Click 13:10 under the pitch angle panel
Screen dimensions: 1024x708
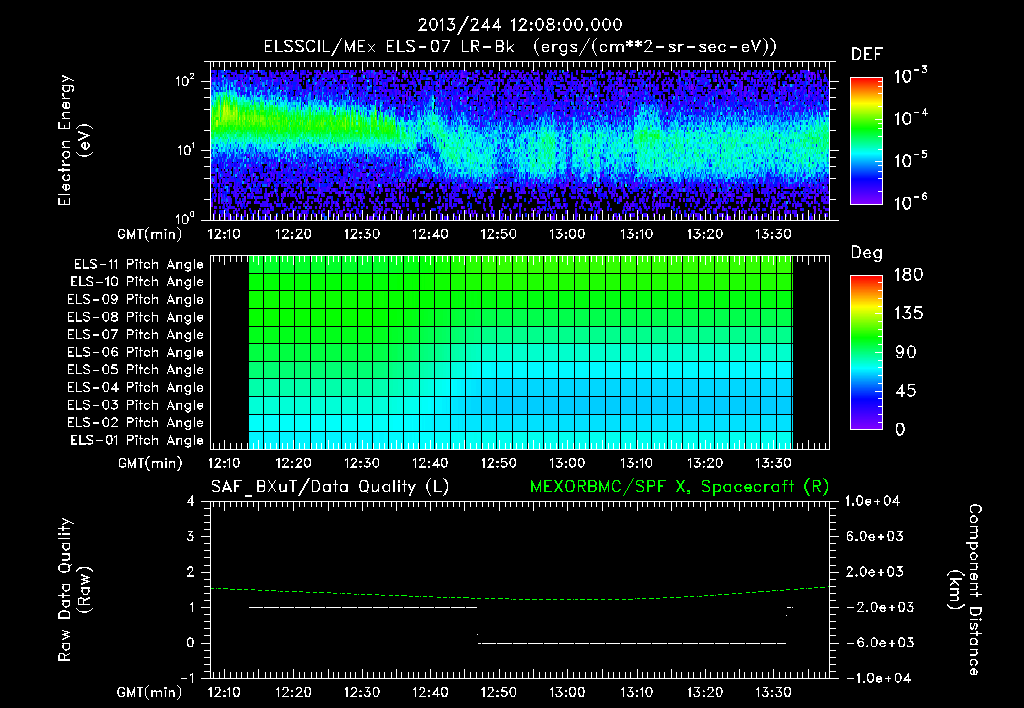636,463
